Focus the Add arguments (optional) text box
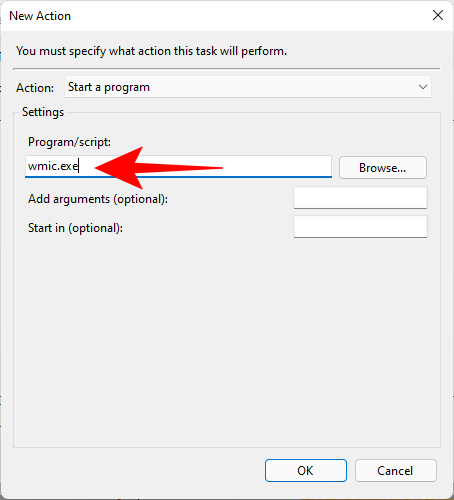This screenshot has width=454, height=500. (360, 198)
